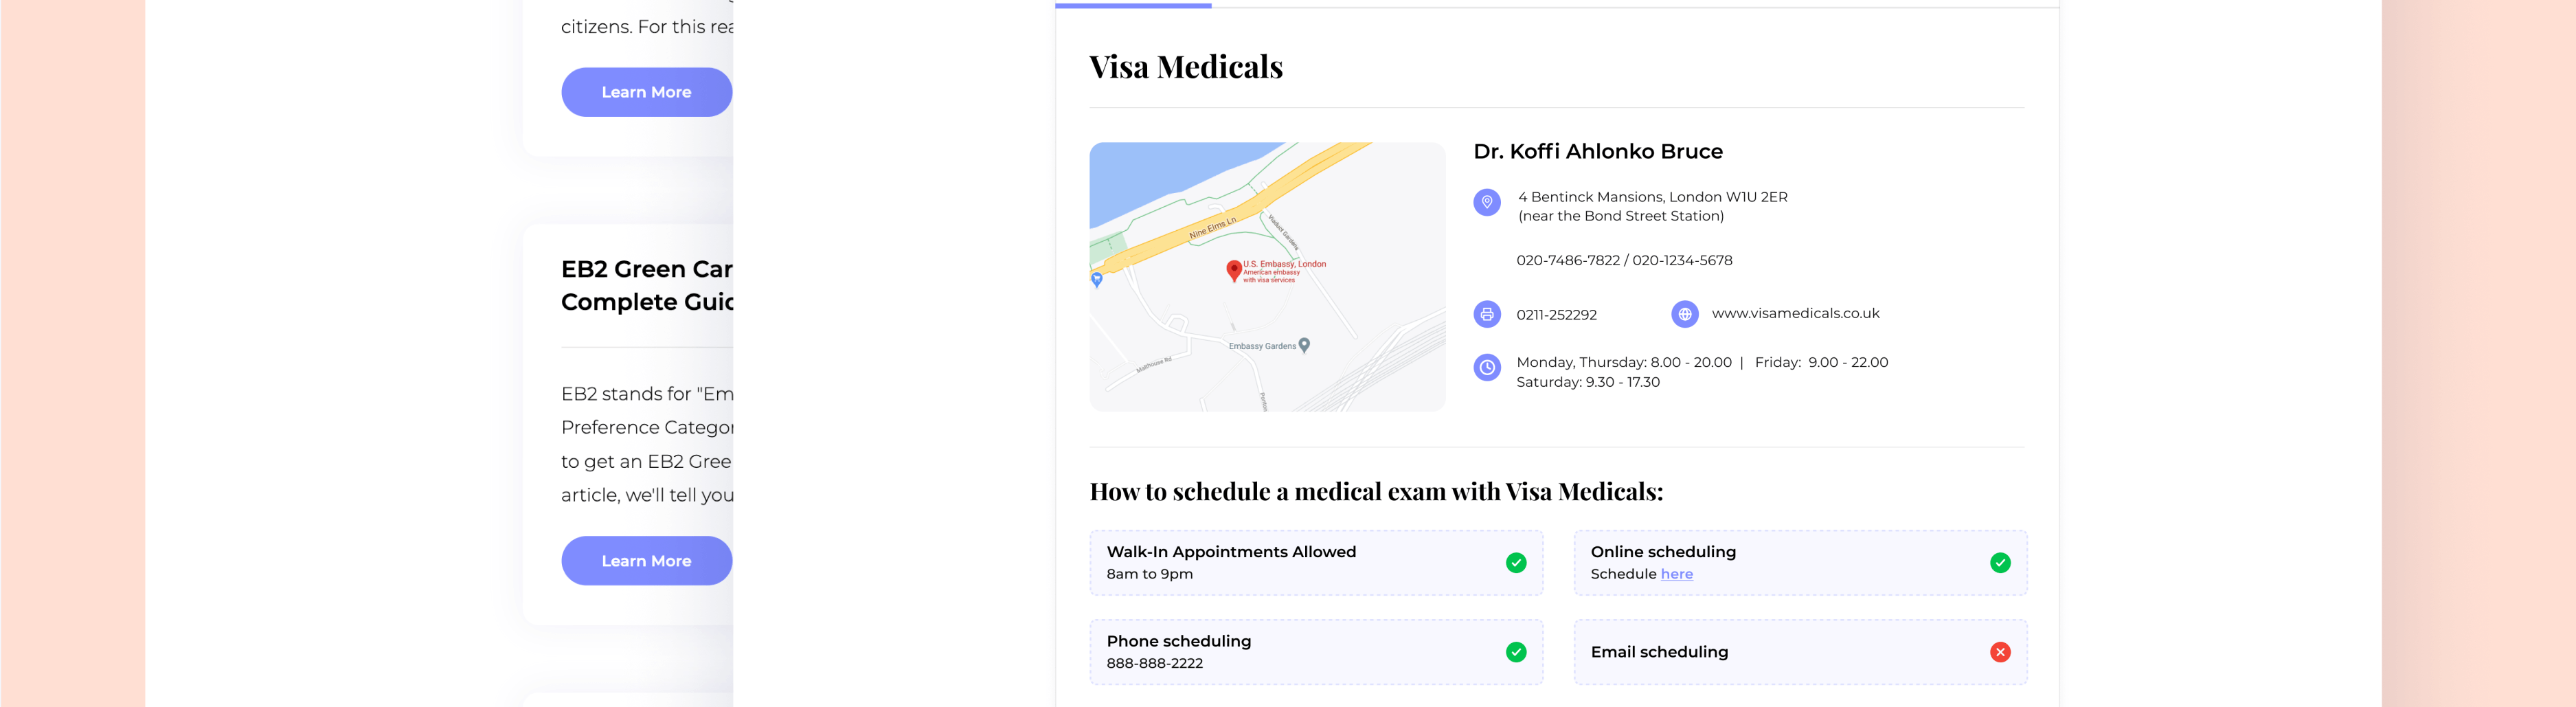Click the red U.S. Embassy map marker
This screenshot has height=707, width=2576.
click(1234, 269)
